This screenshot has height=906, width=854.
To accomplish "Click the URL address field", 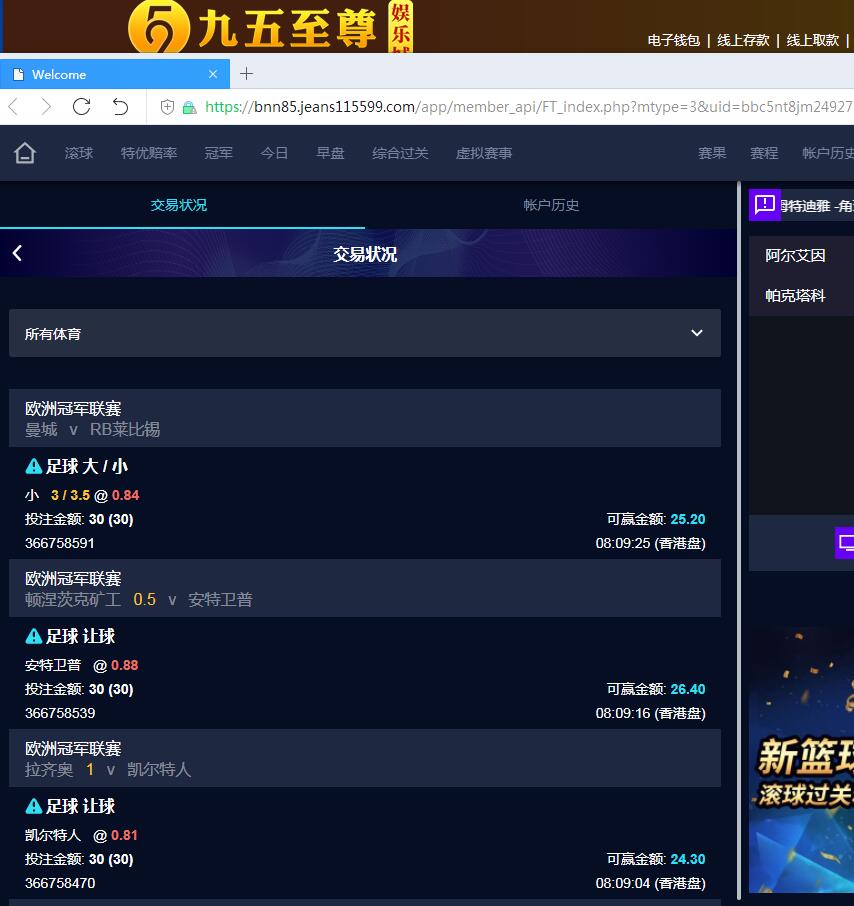I will tap(528, 107).
